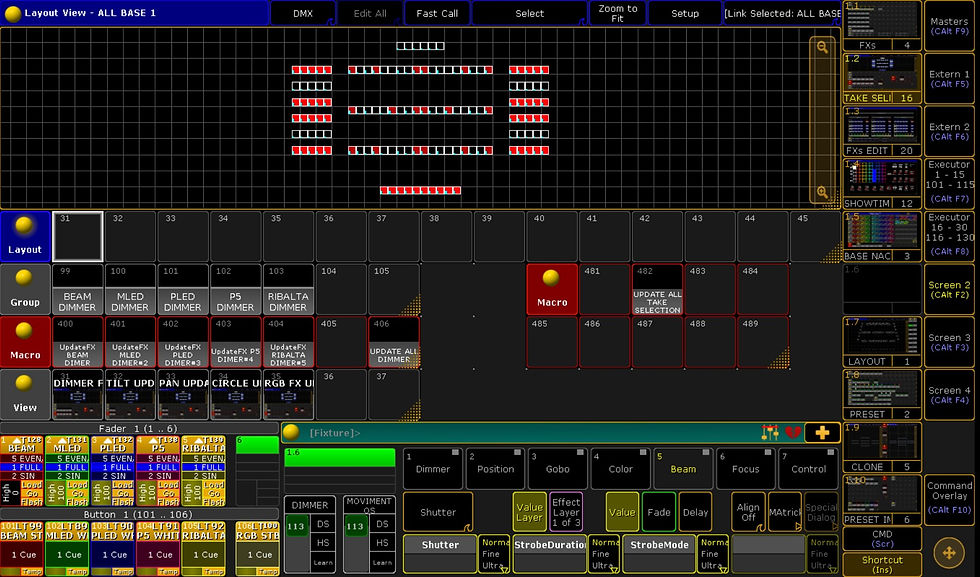Viewport: 980px width, 577px height.
Task: Select the Focus preset type tab
Action: point(745,469)
